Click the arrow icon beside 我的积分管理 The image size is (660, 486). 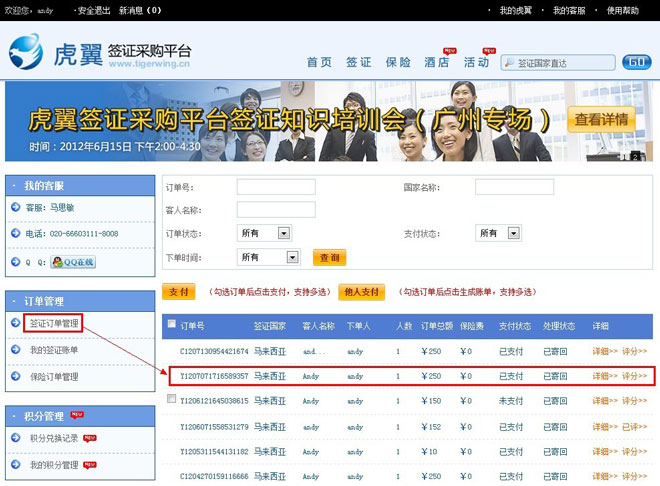(16, 464)
